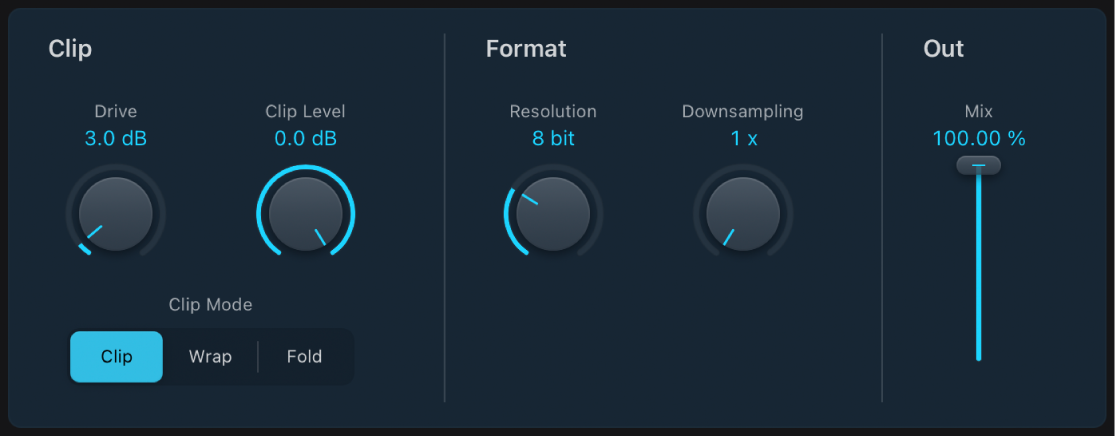Click the Downsampling label text

pyautogui.click(x=743, y=112)
